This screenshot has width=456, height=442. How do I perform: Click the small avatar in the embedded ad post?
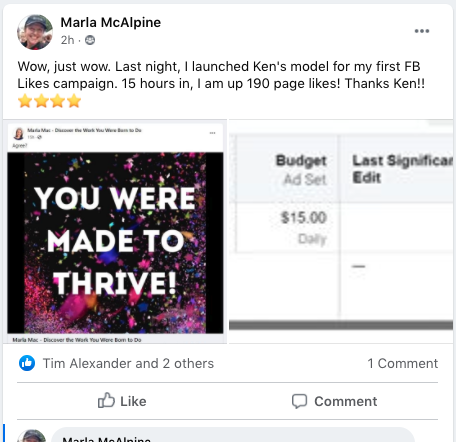tap(19, 133)
